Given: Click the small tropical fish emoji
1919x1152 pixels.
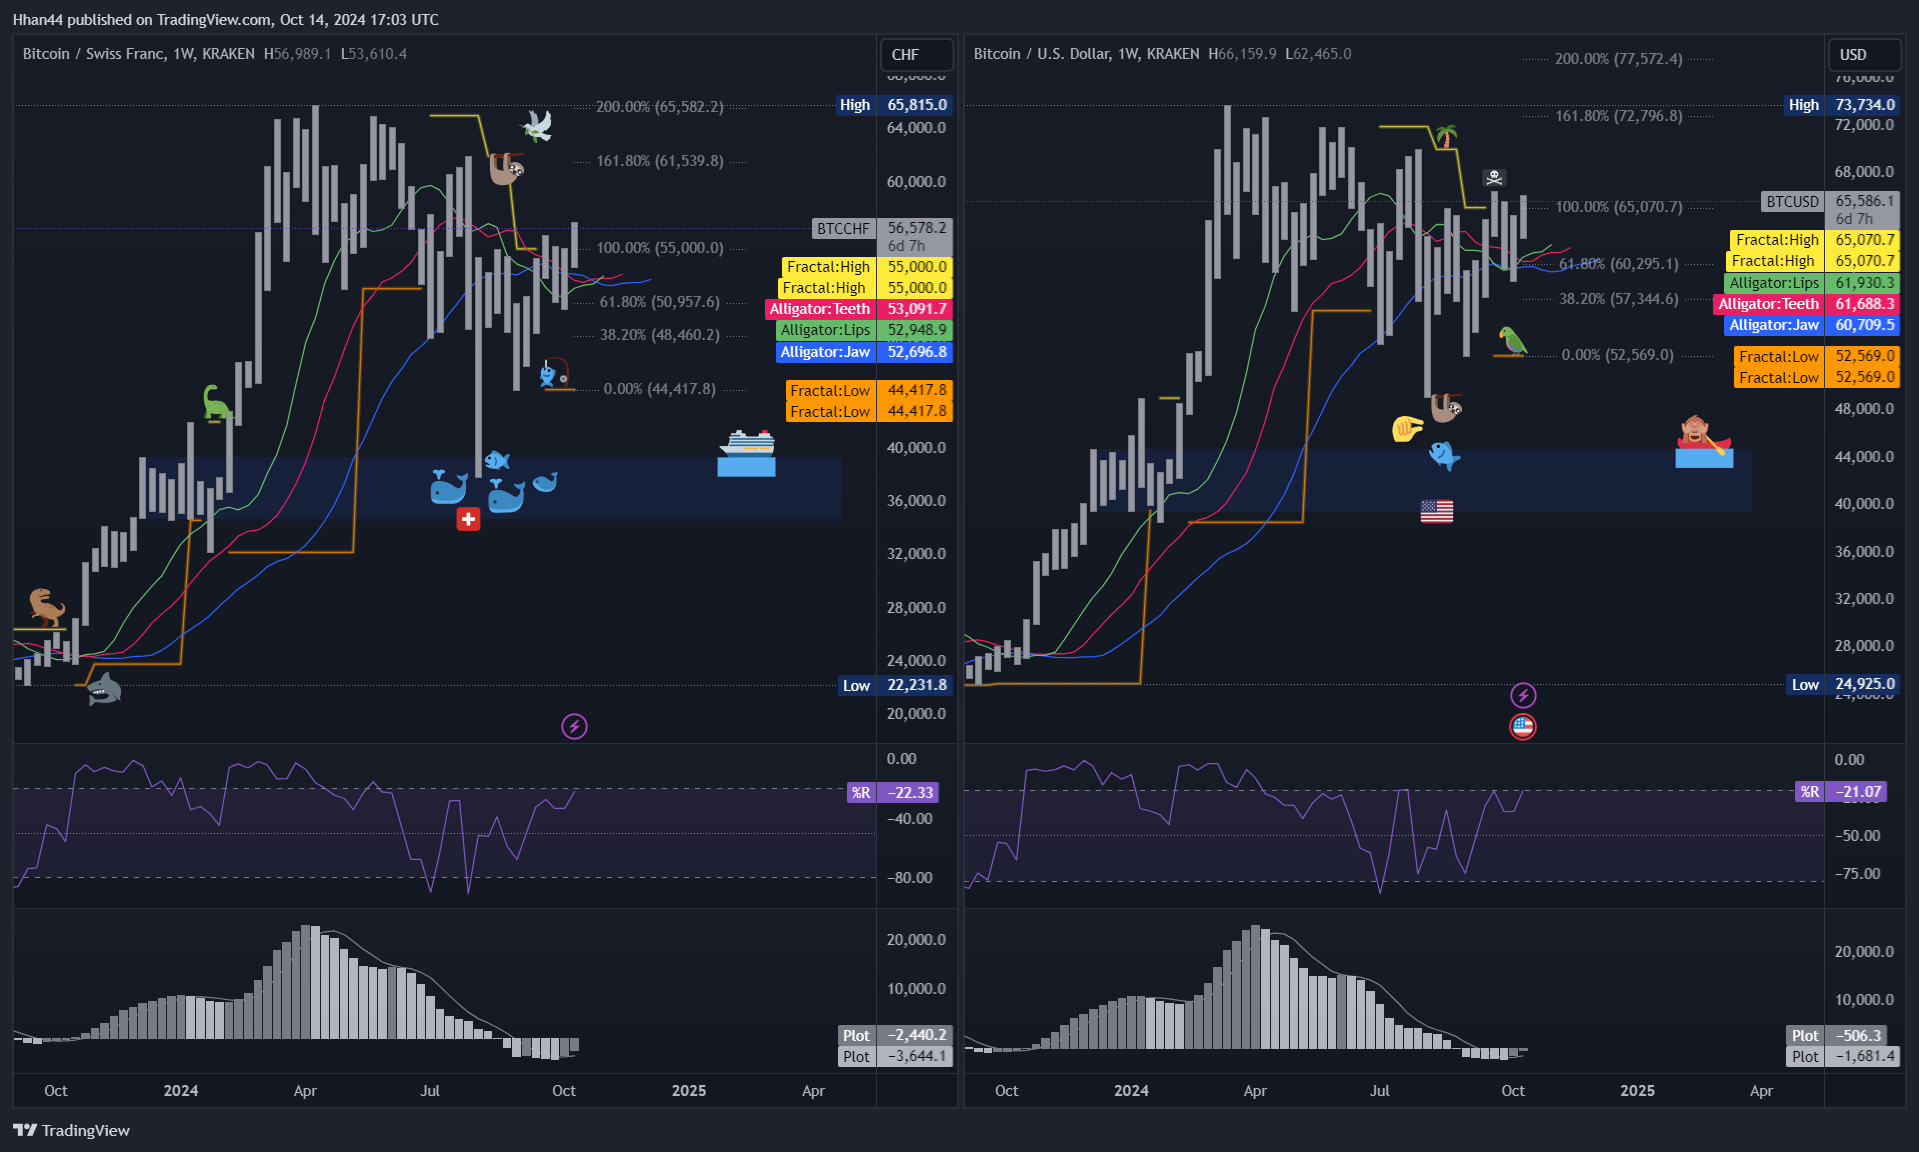Looking at the screenshot, I should pyautogui.click(x=497, y=460).
